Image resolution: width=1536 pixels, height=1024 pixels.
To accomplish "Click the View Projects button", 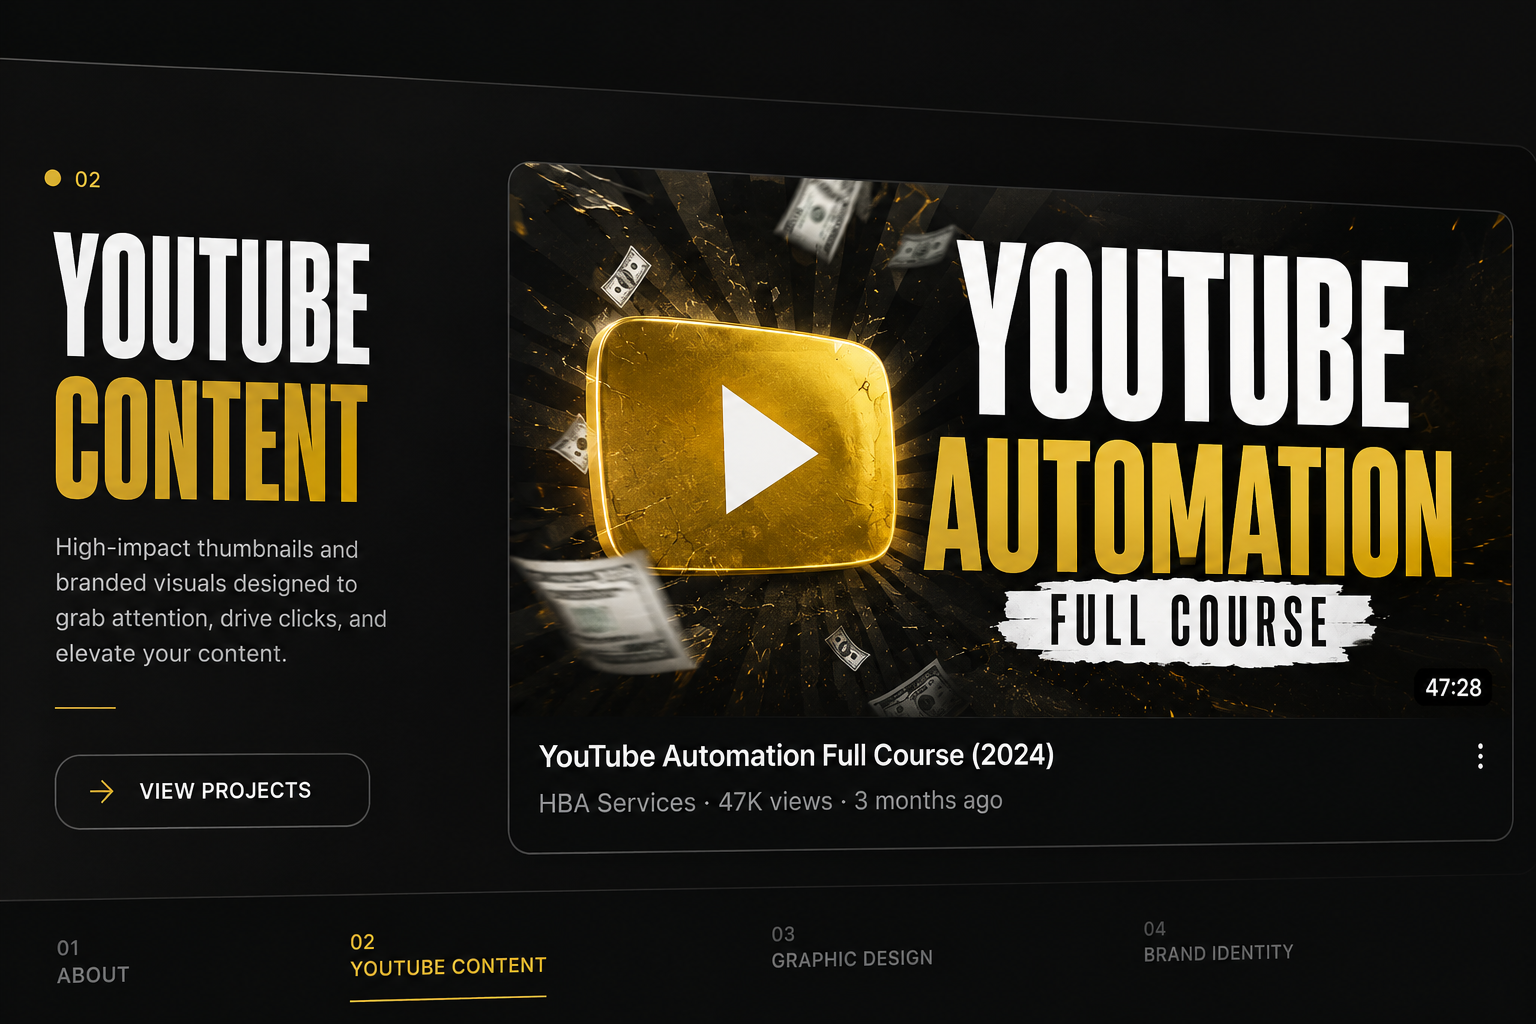I will click(x=212, y=791).
